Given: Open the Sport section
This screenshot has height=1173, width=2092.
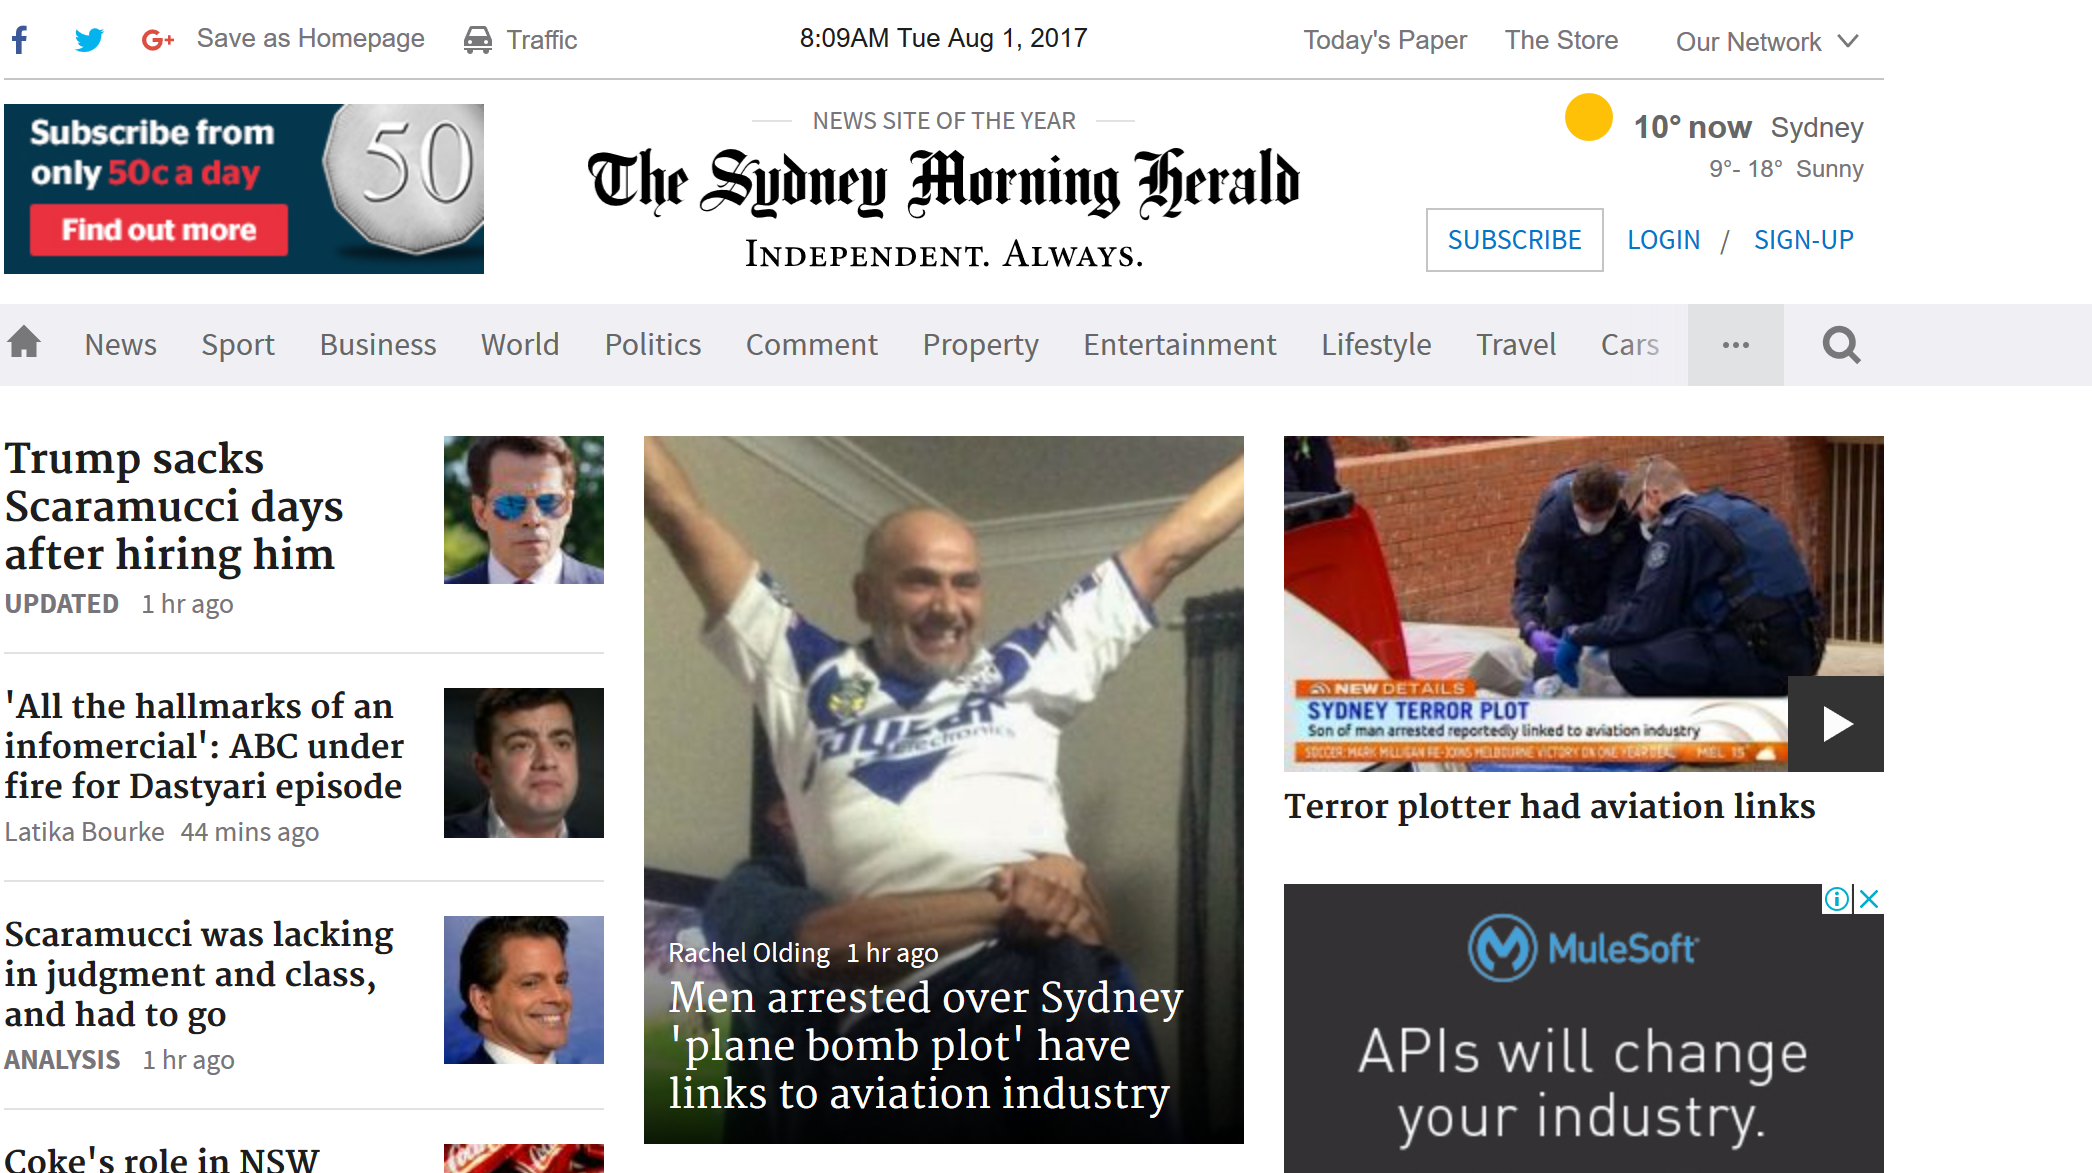Looking at the screenshot, I should [x=238, y=345].
